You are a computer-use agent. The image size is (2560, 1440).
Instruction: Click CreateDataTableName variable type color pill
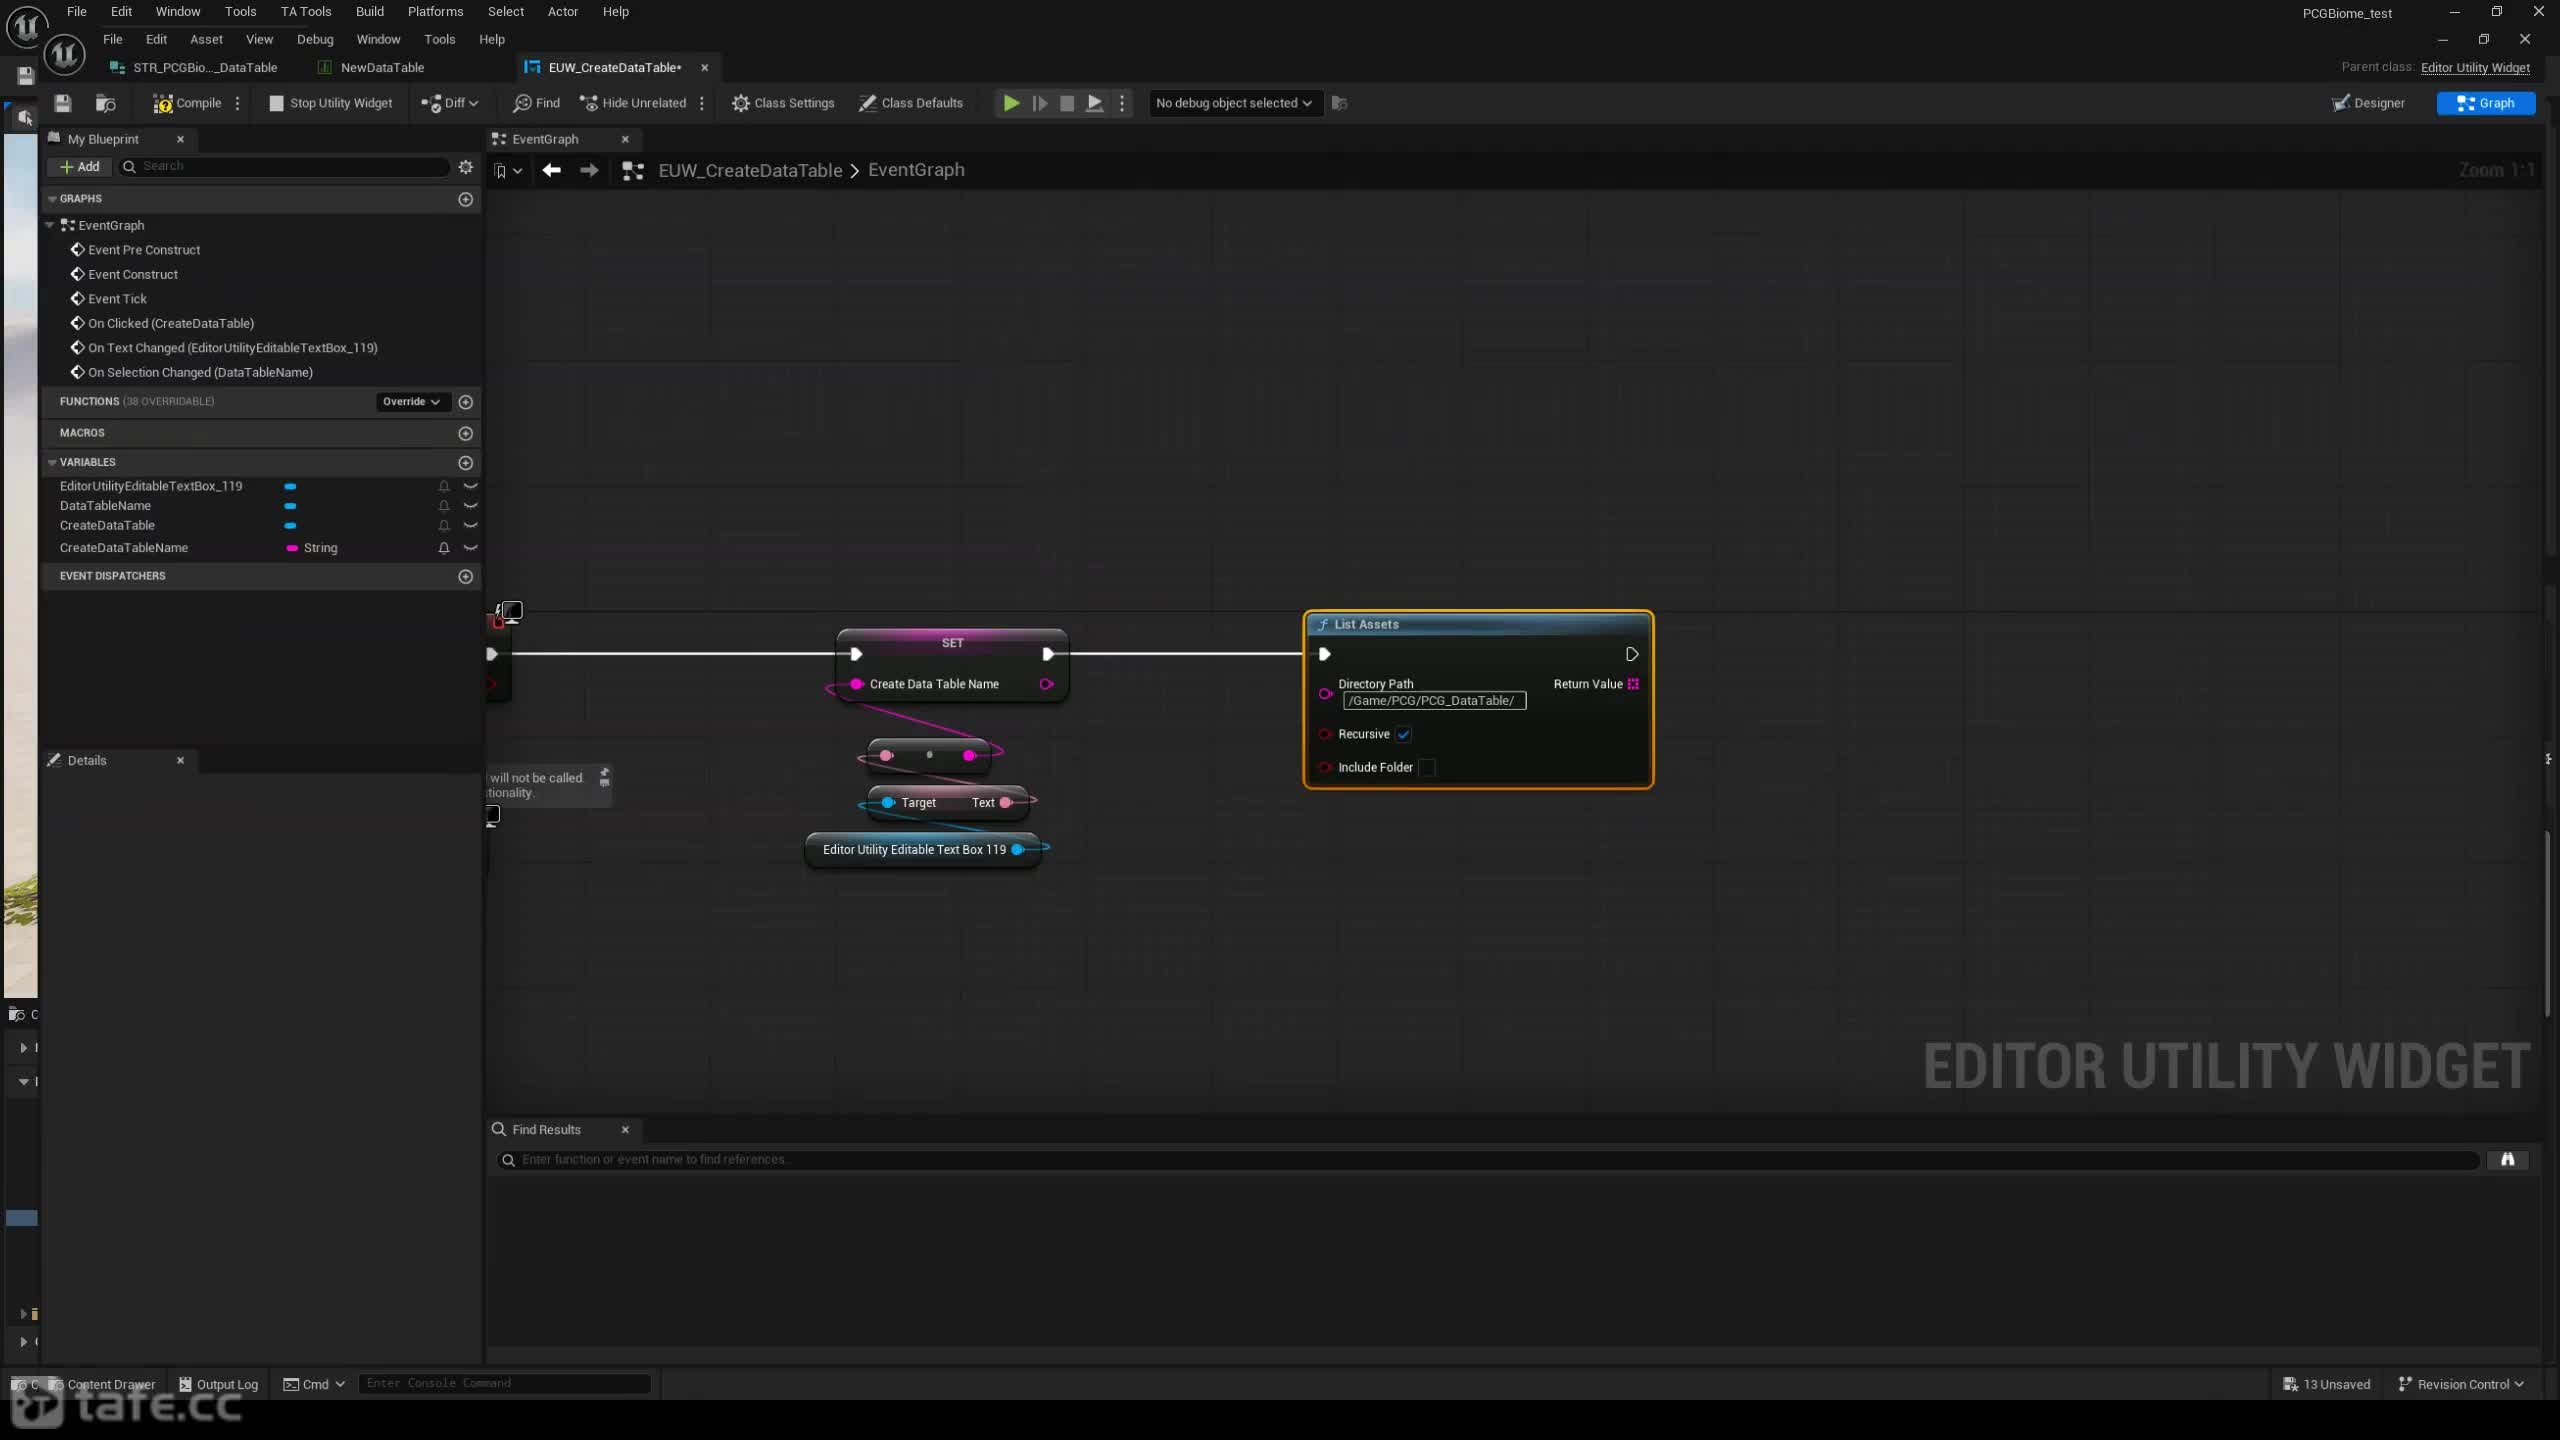click(292, 548)
